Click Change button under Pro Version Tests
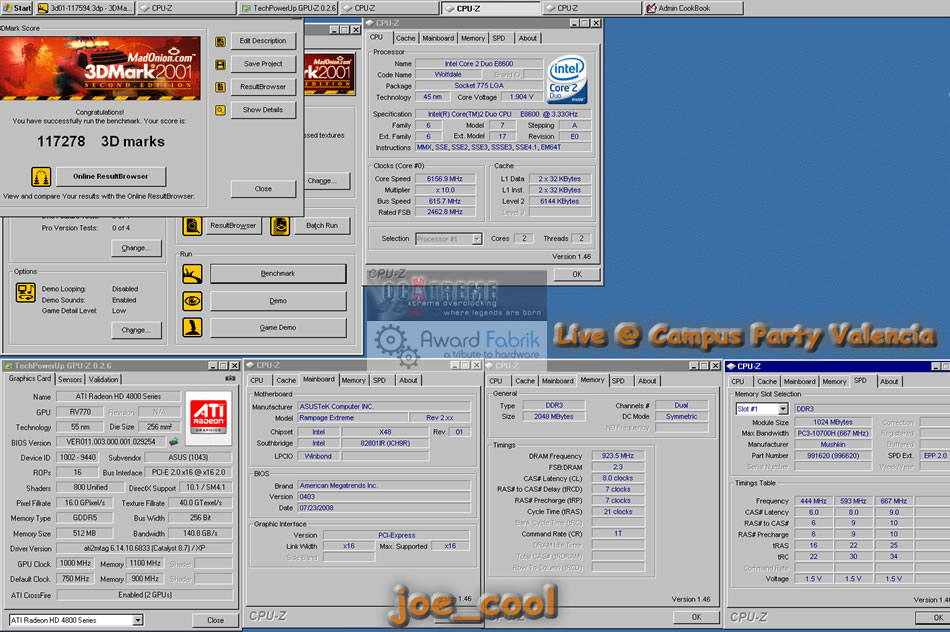 pyautogui.click(x=136, y=248)
